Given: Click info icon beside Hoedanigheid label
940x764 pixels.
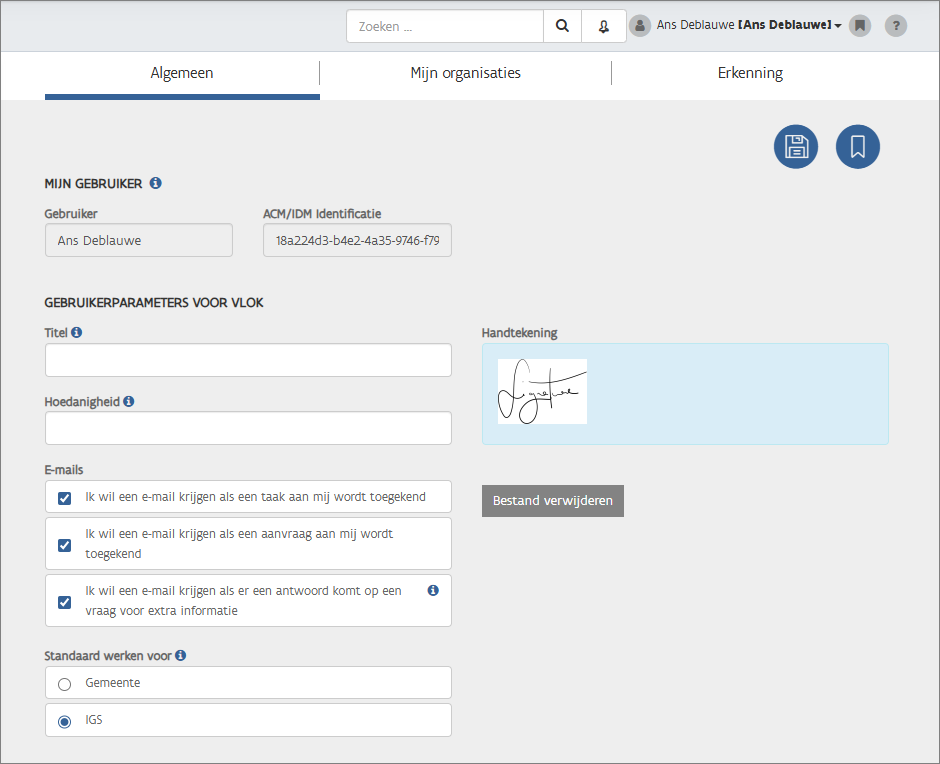Looking at the screenshot, I should [129, 401].
